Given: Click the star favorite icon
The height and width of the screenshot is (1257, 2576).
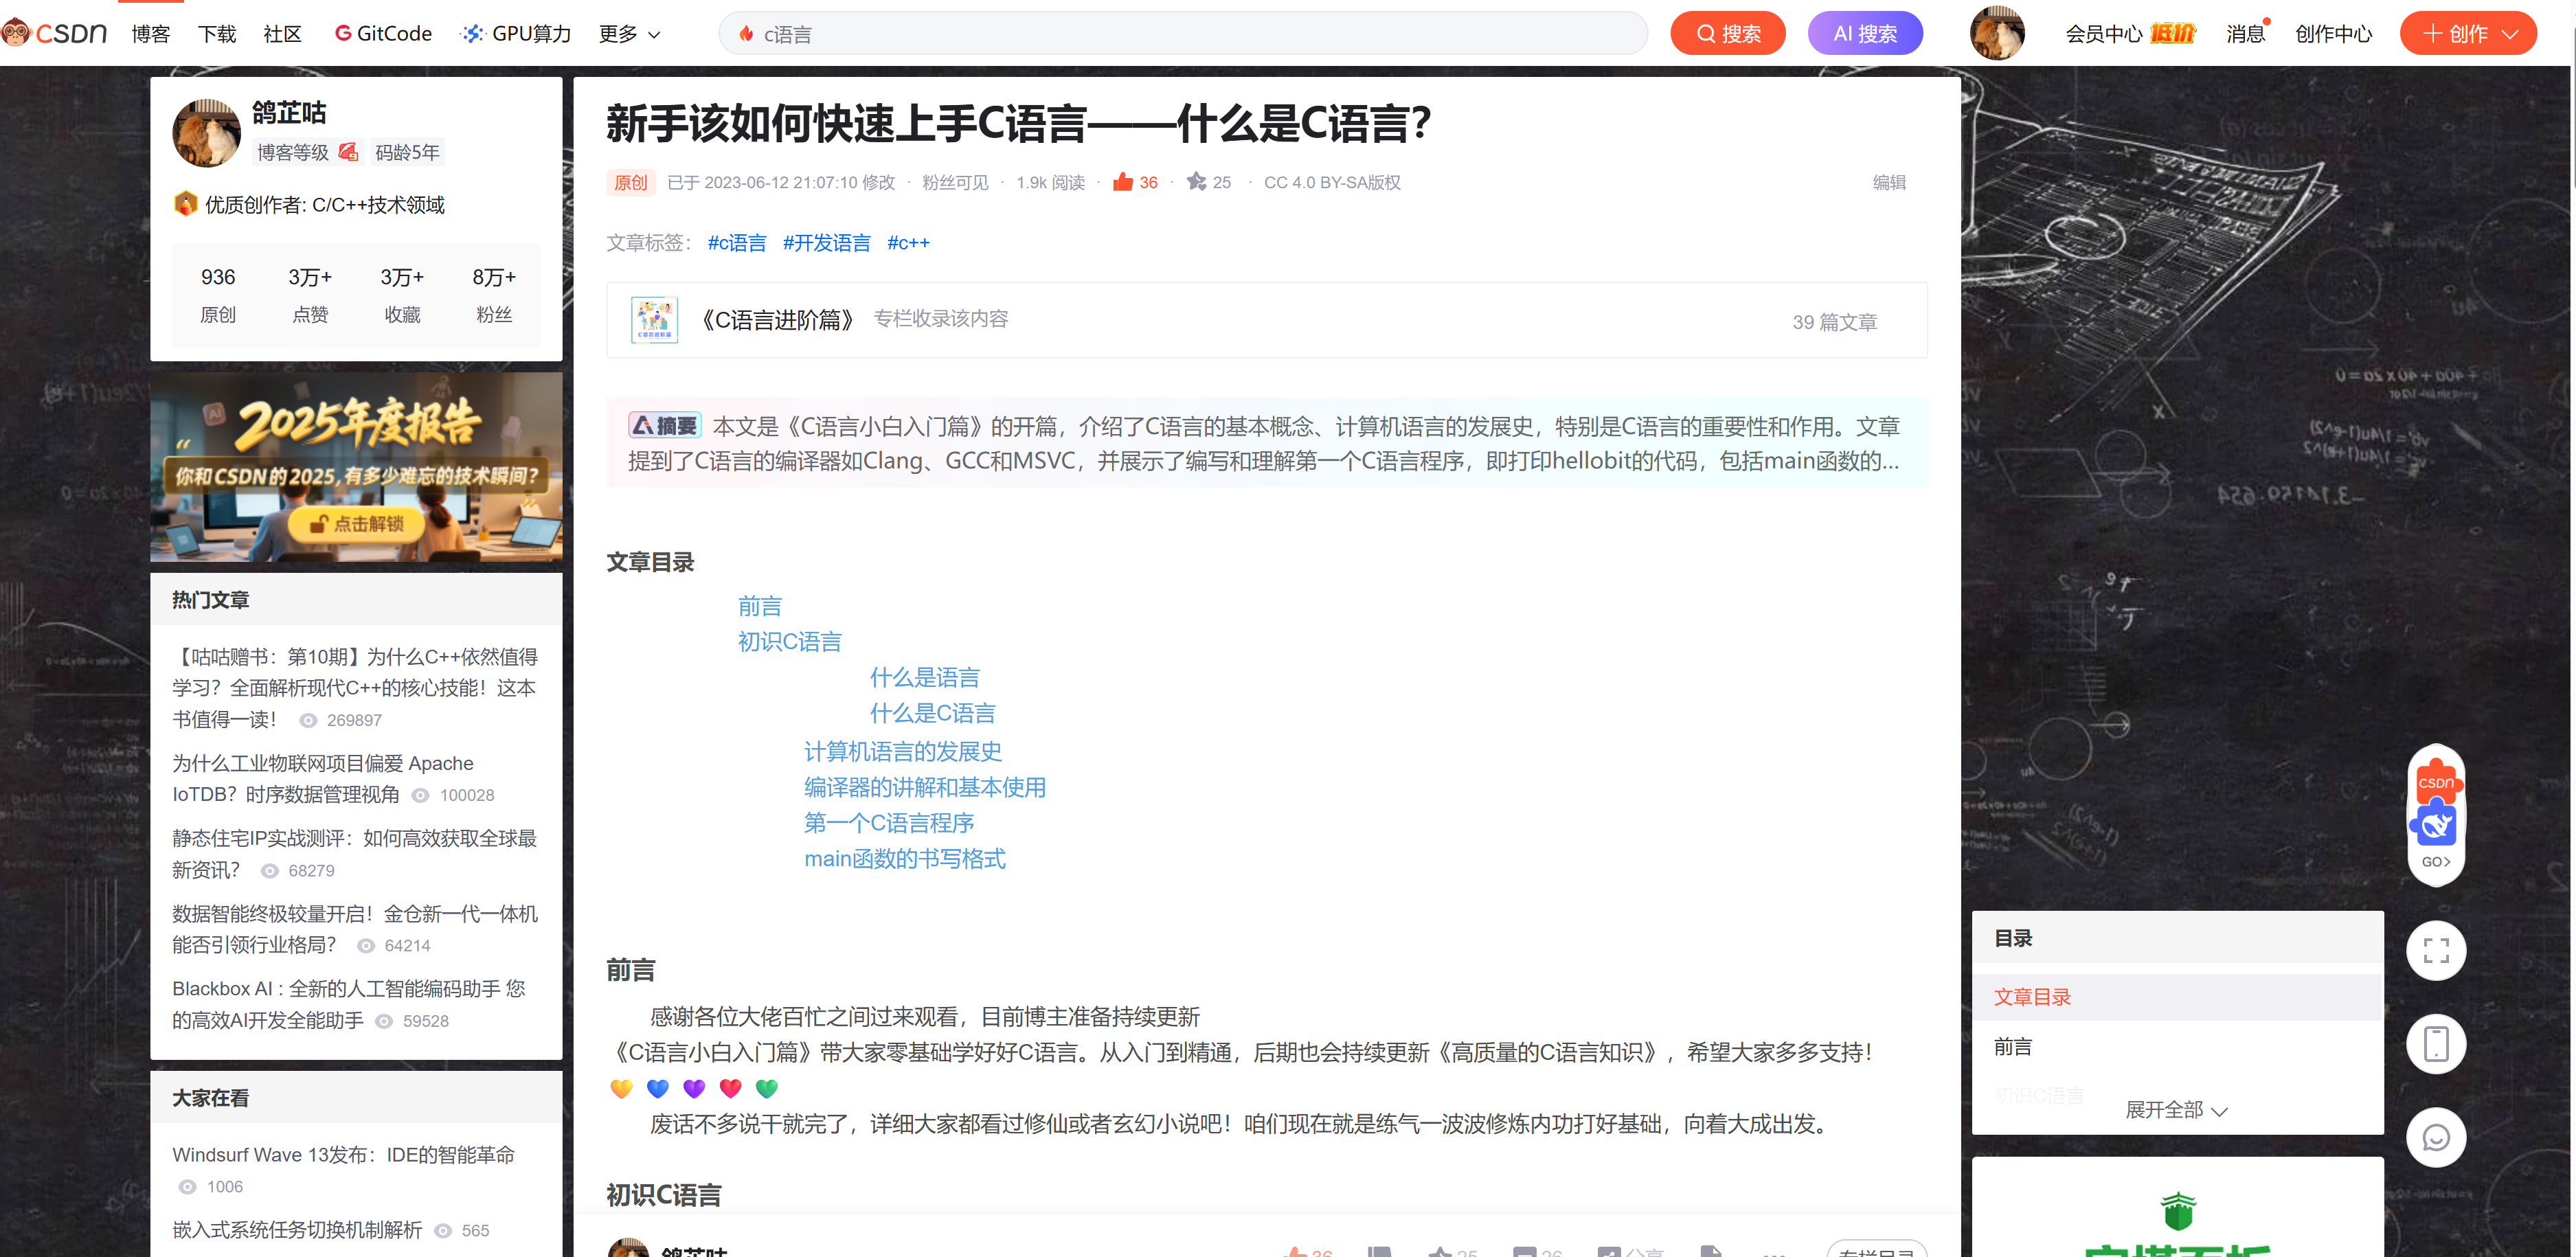Looking at the screenshot, I should 1196,182.
